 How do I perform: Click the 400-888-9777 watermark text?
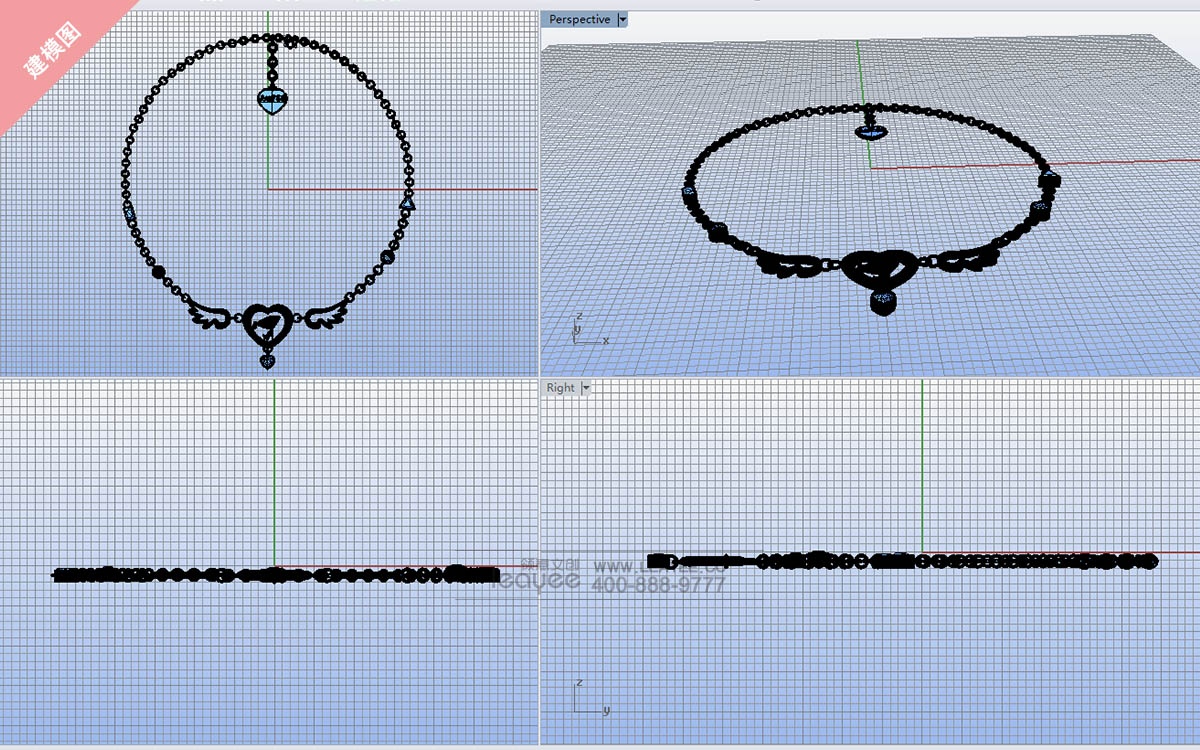658,585
